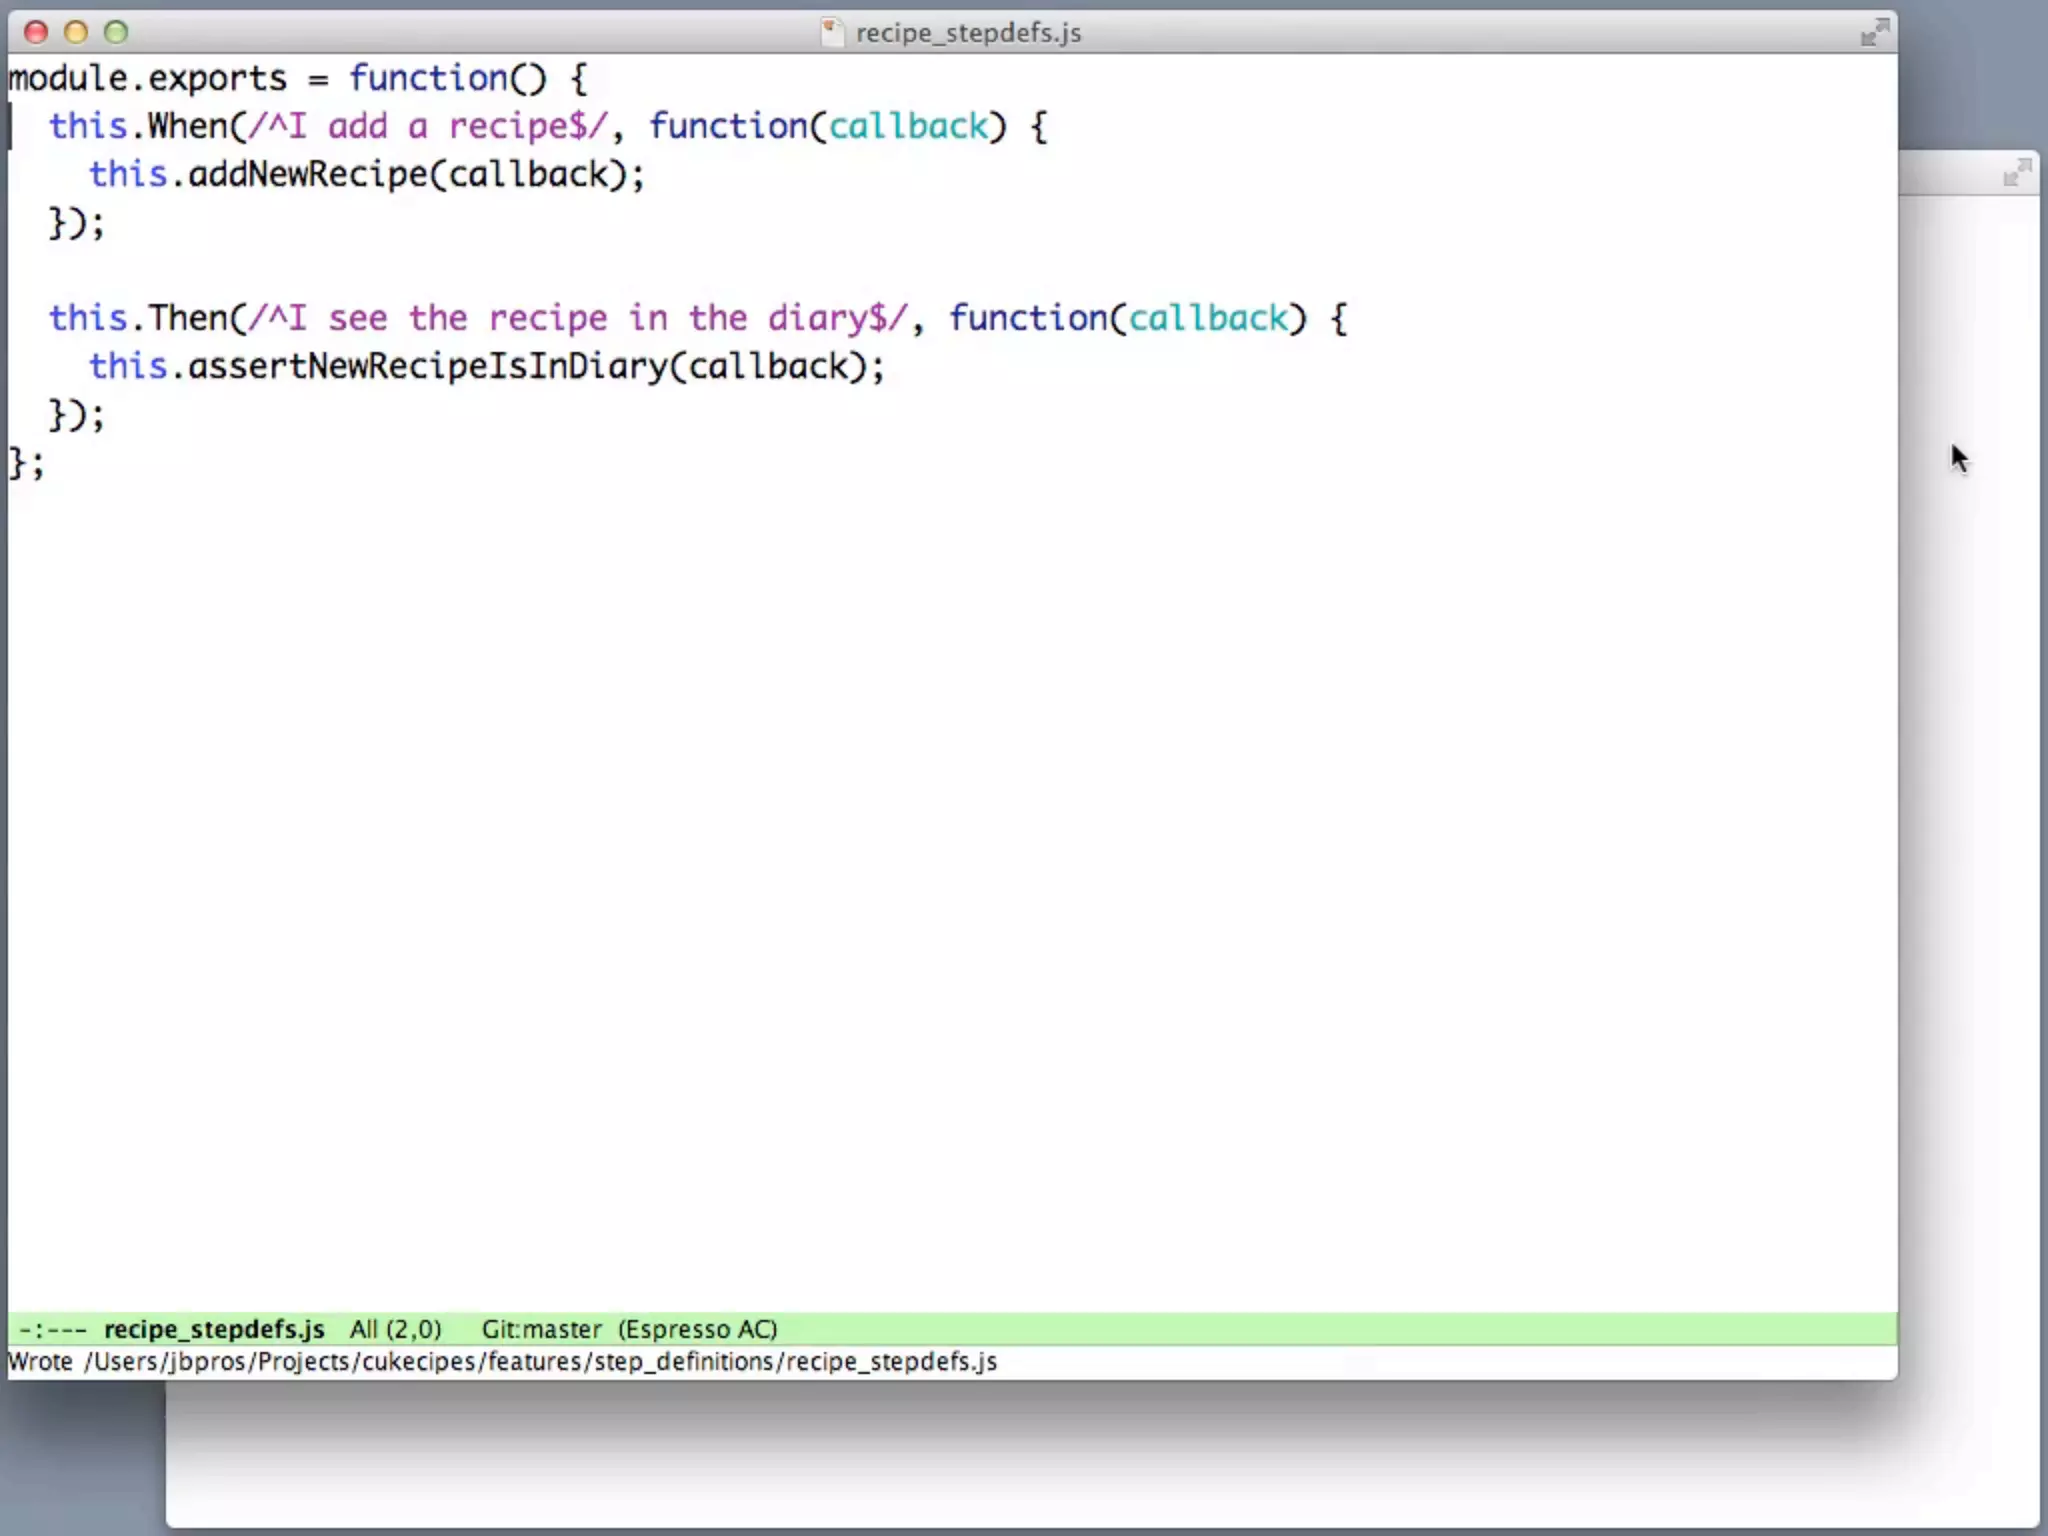Zoom window using green title bar button
2048x1536 pixels.
tap(116, 32)
